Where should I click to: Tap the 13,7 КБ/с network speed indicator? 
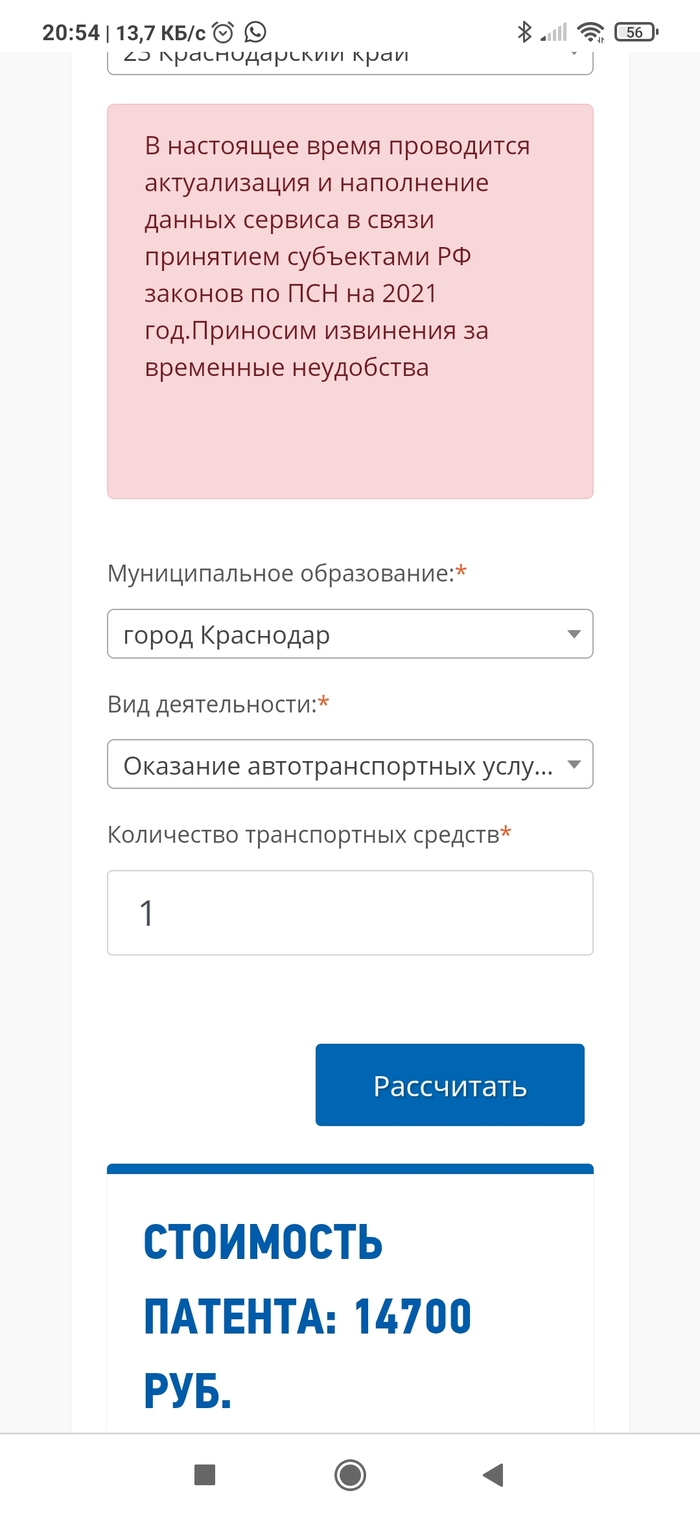point(161,32)
